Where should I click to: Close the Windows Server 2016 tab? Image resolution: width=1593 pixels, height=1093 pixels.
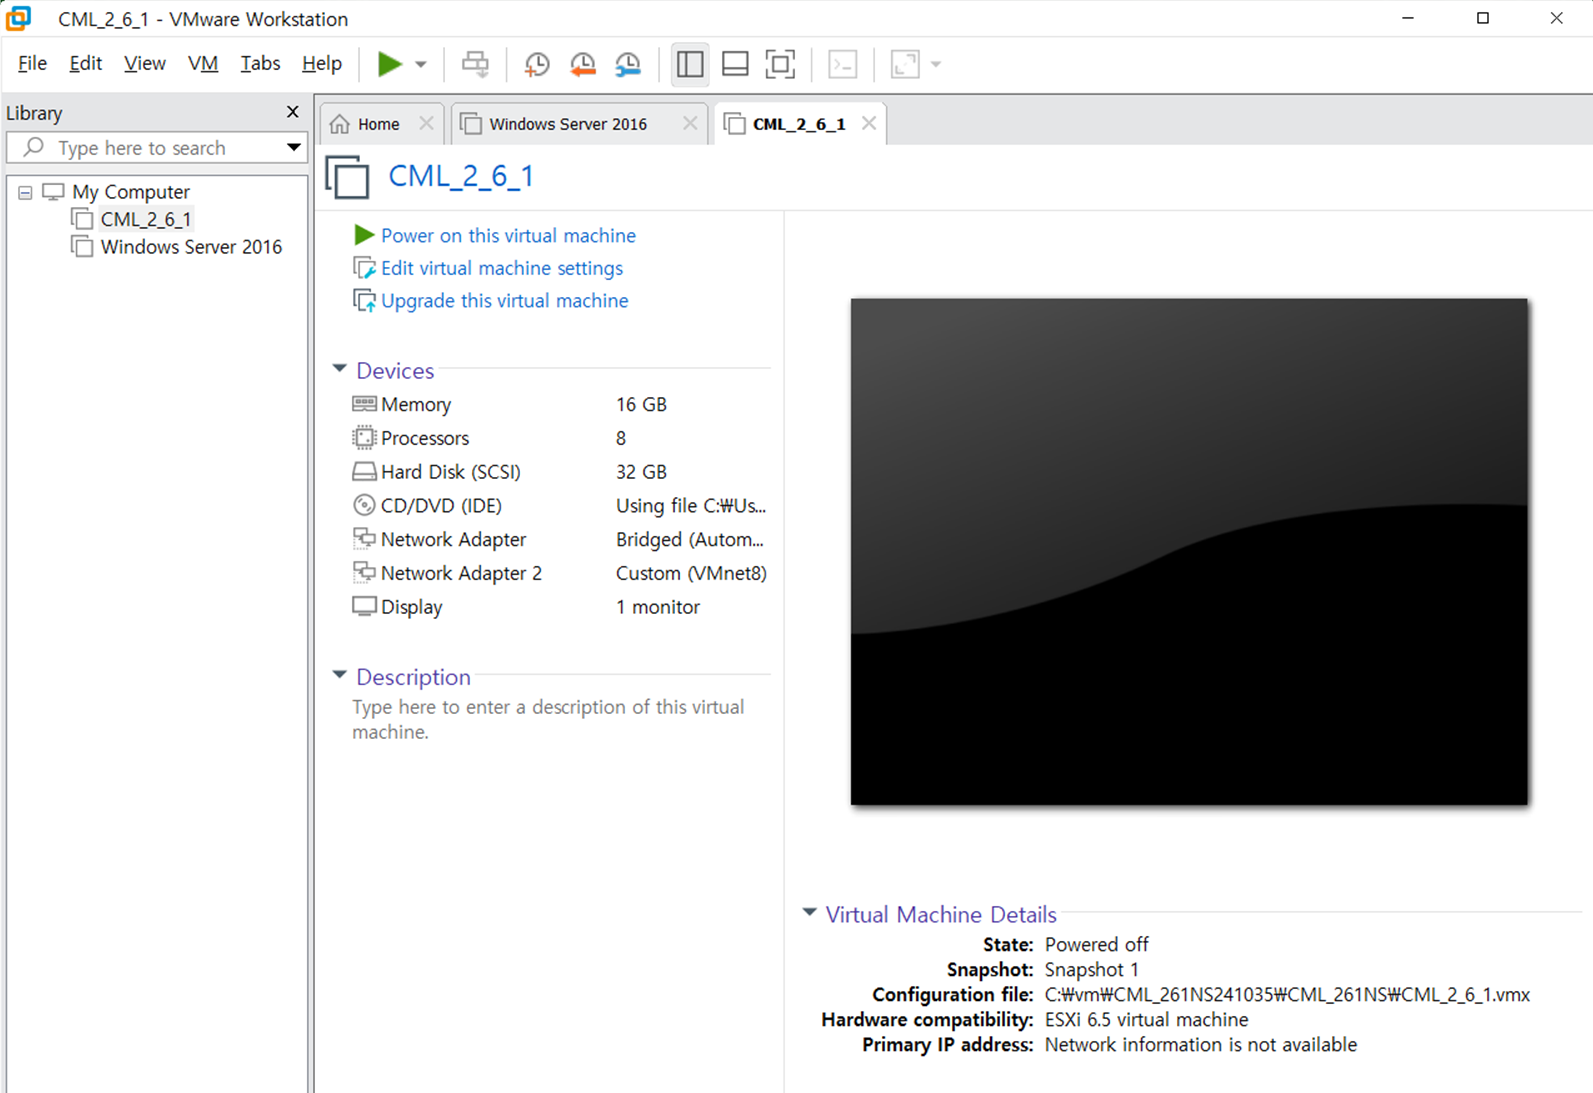690,123
